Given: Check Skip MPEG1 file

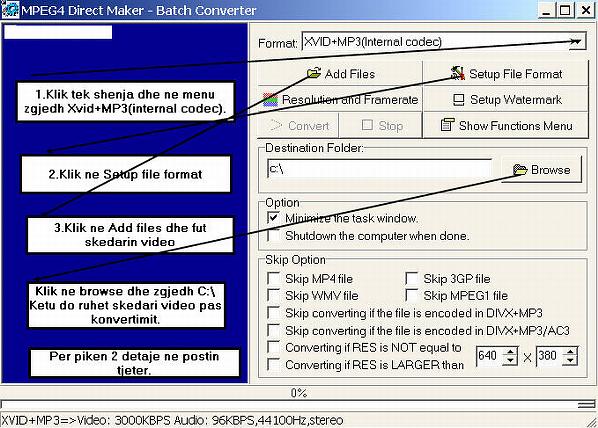Looking at the screenshot, I should [412, 295].
